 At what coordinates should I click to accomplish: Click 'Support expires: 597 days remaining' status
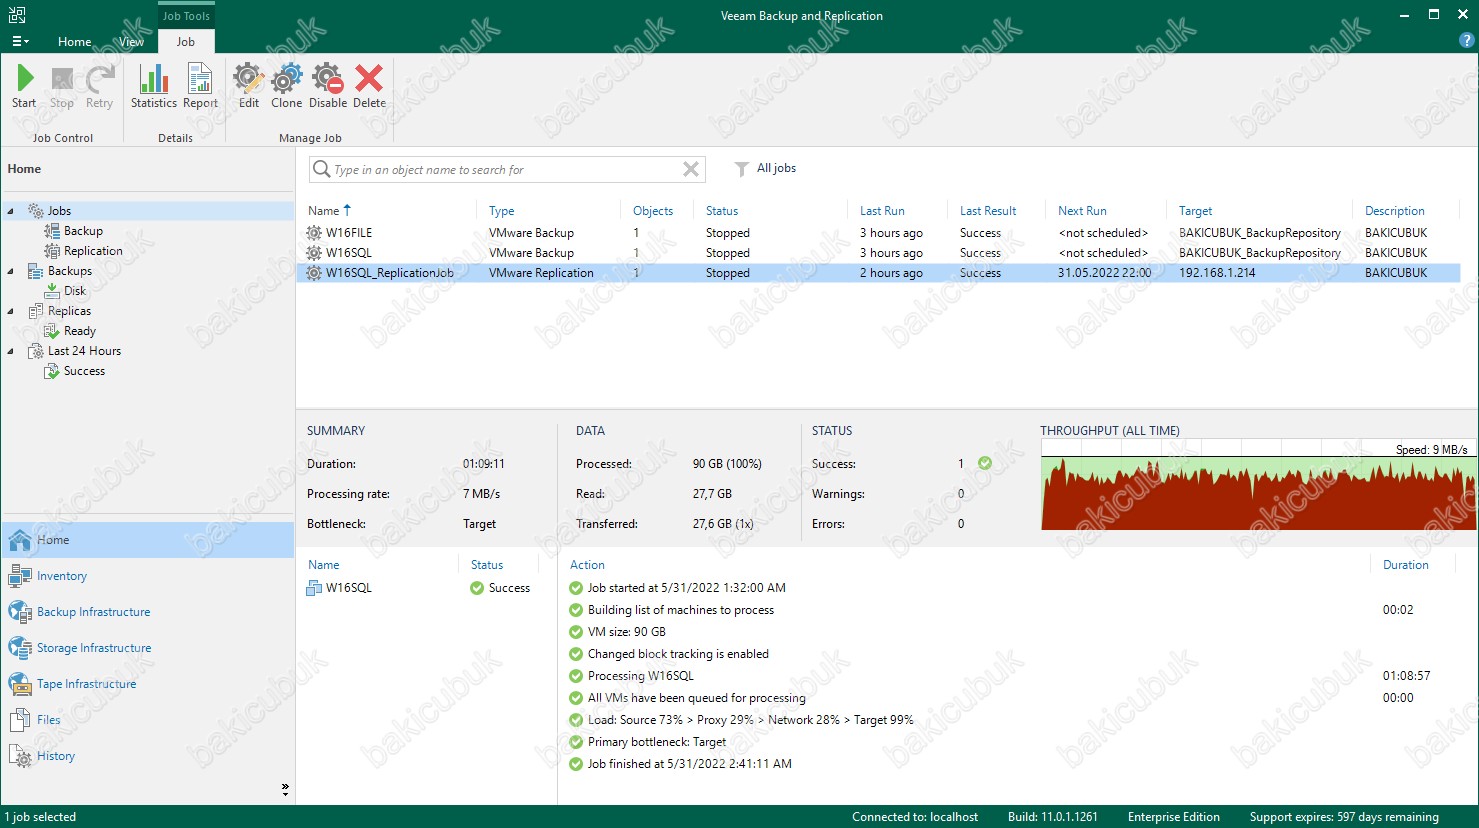point(1344,817)
